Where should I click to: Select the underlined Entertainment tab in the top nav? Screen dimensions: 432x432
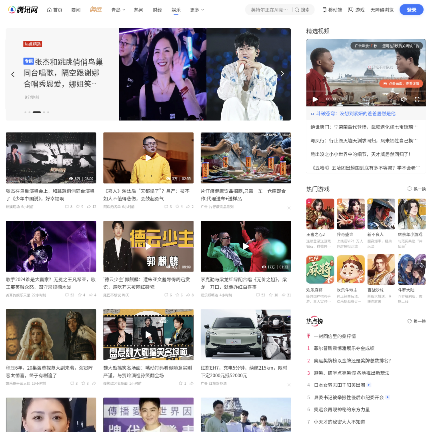(176, 10)
